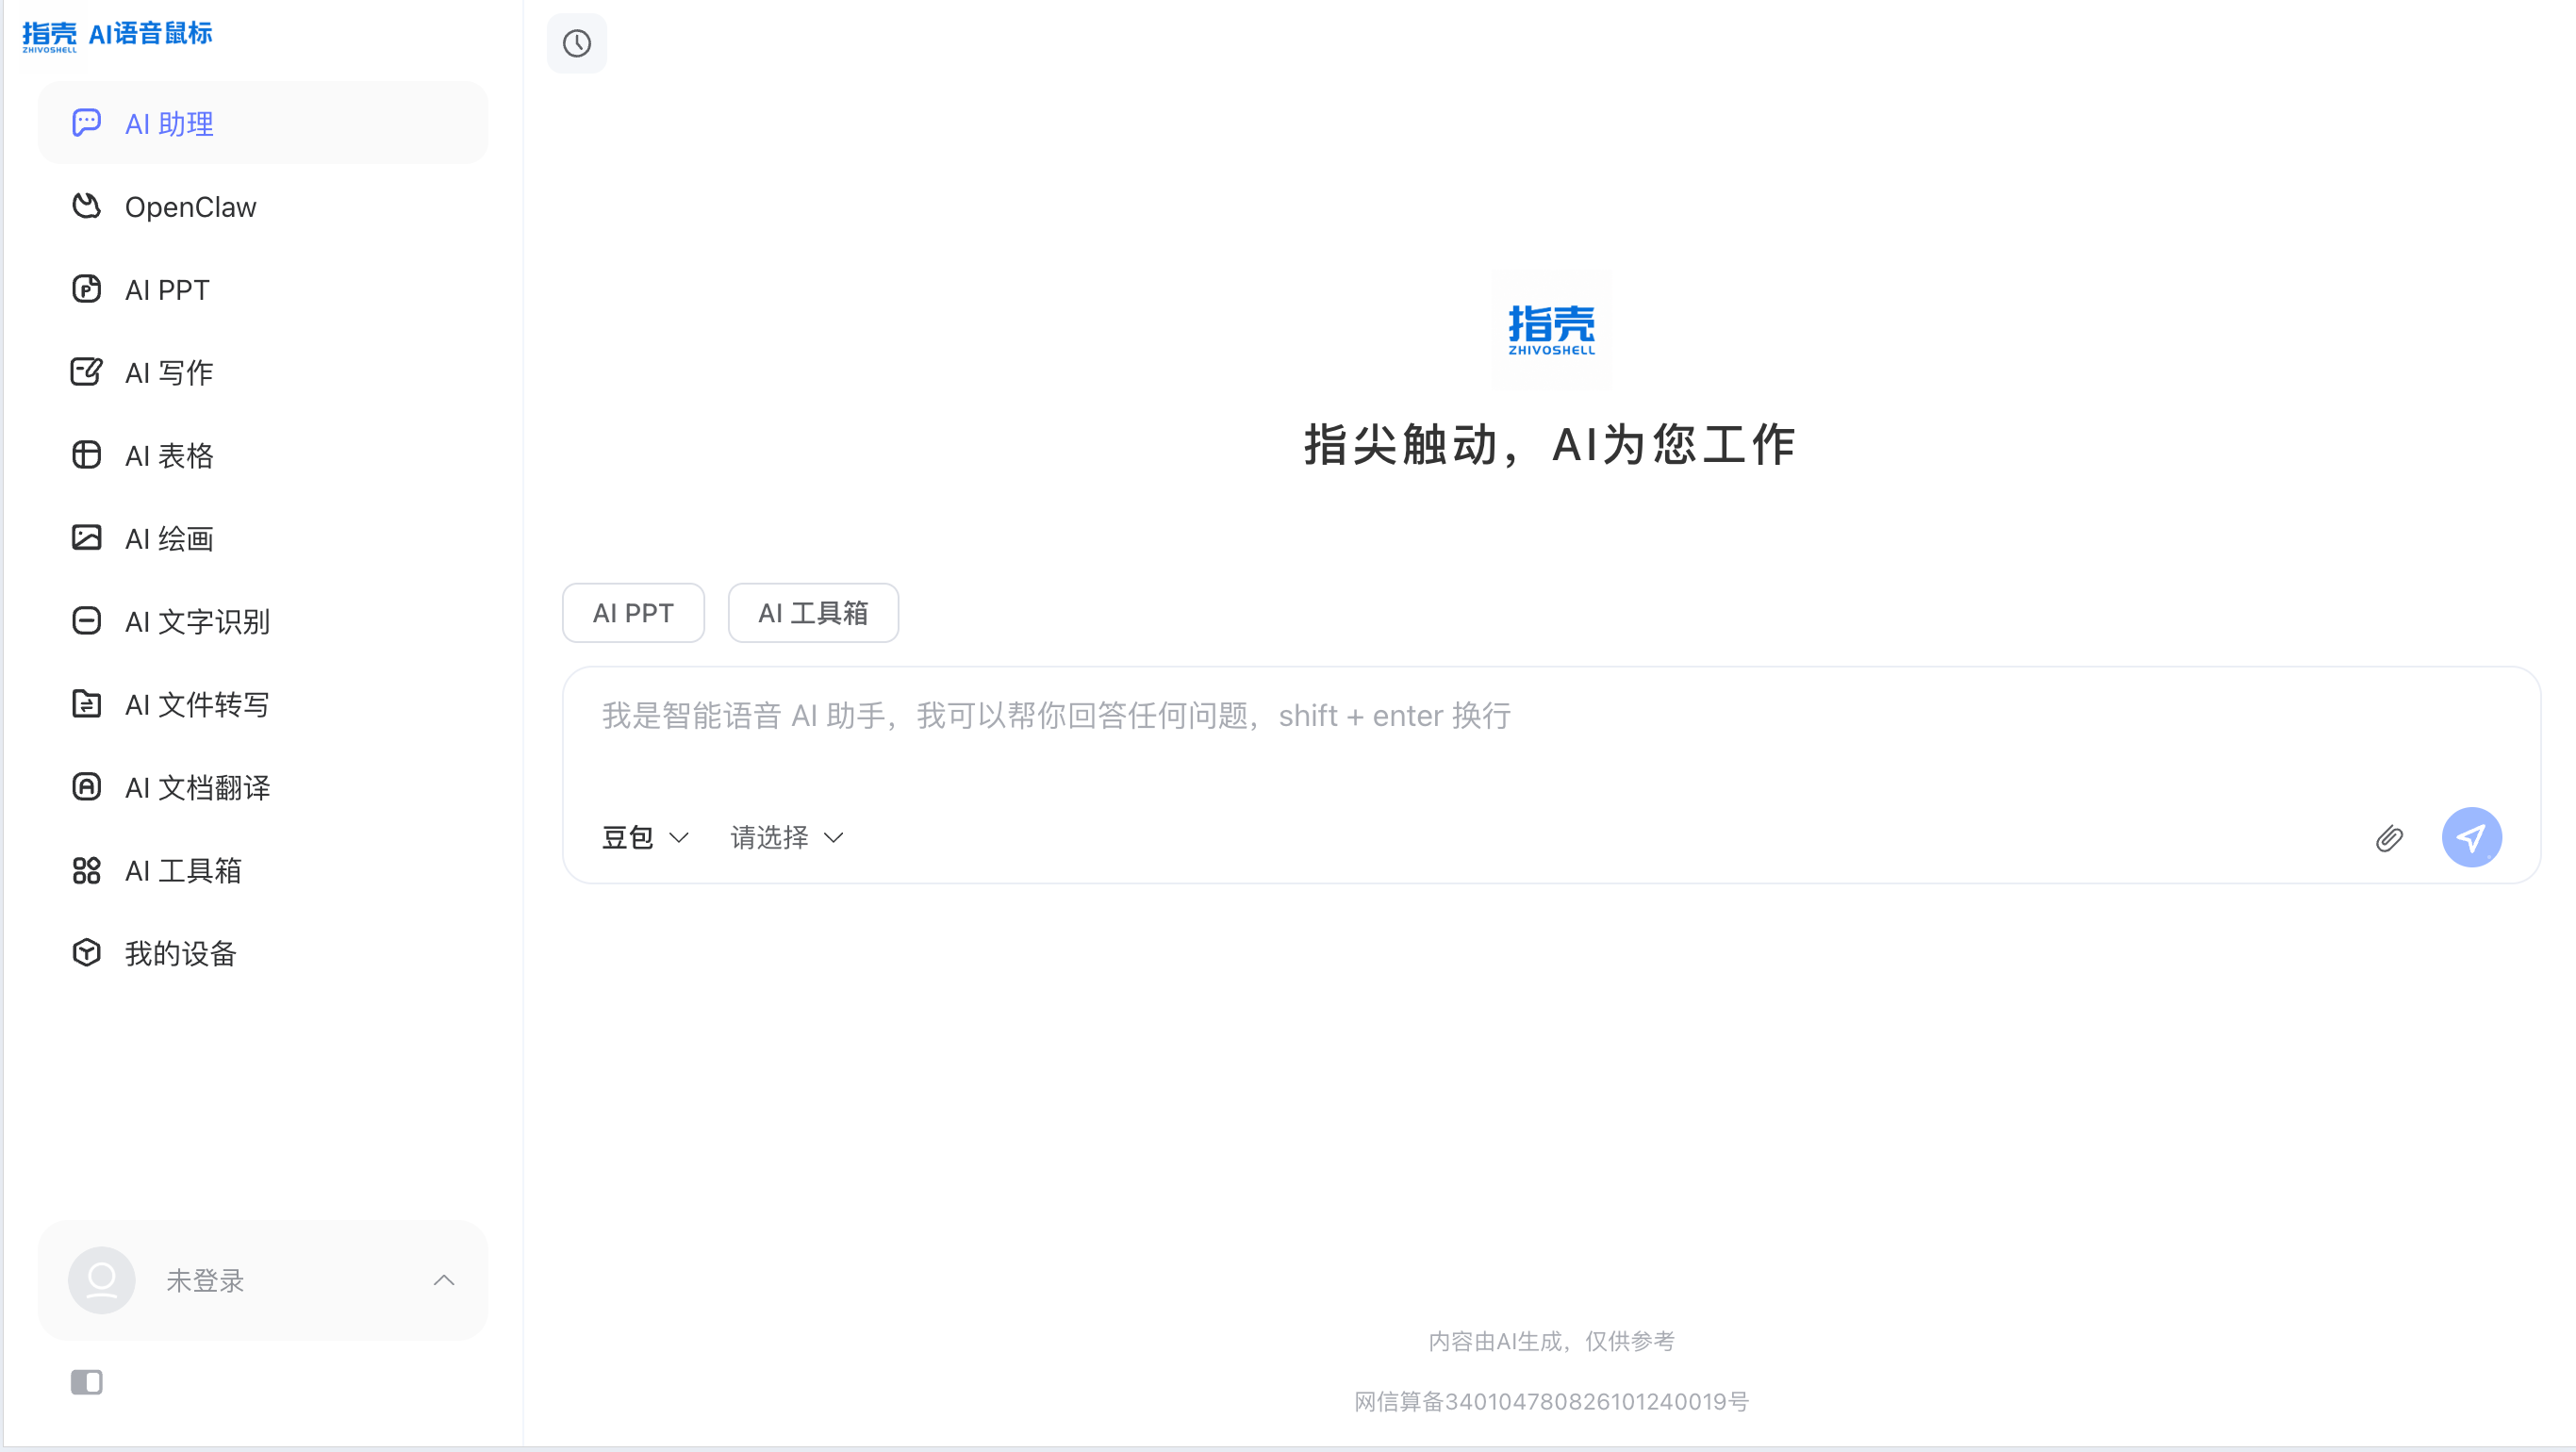Click the AI PPT sidebar icon
2576x1452 pixels.
click(87, 289)
